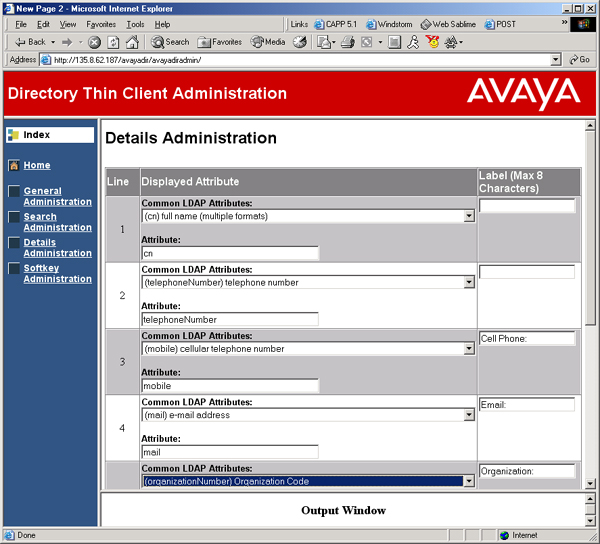This screenshot has height=544, width=600.
Task: Open the File menu
Action: 21,24
